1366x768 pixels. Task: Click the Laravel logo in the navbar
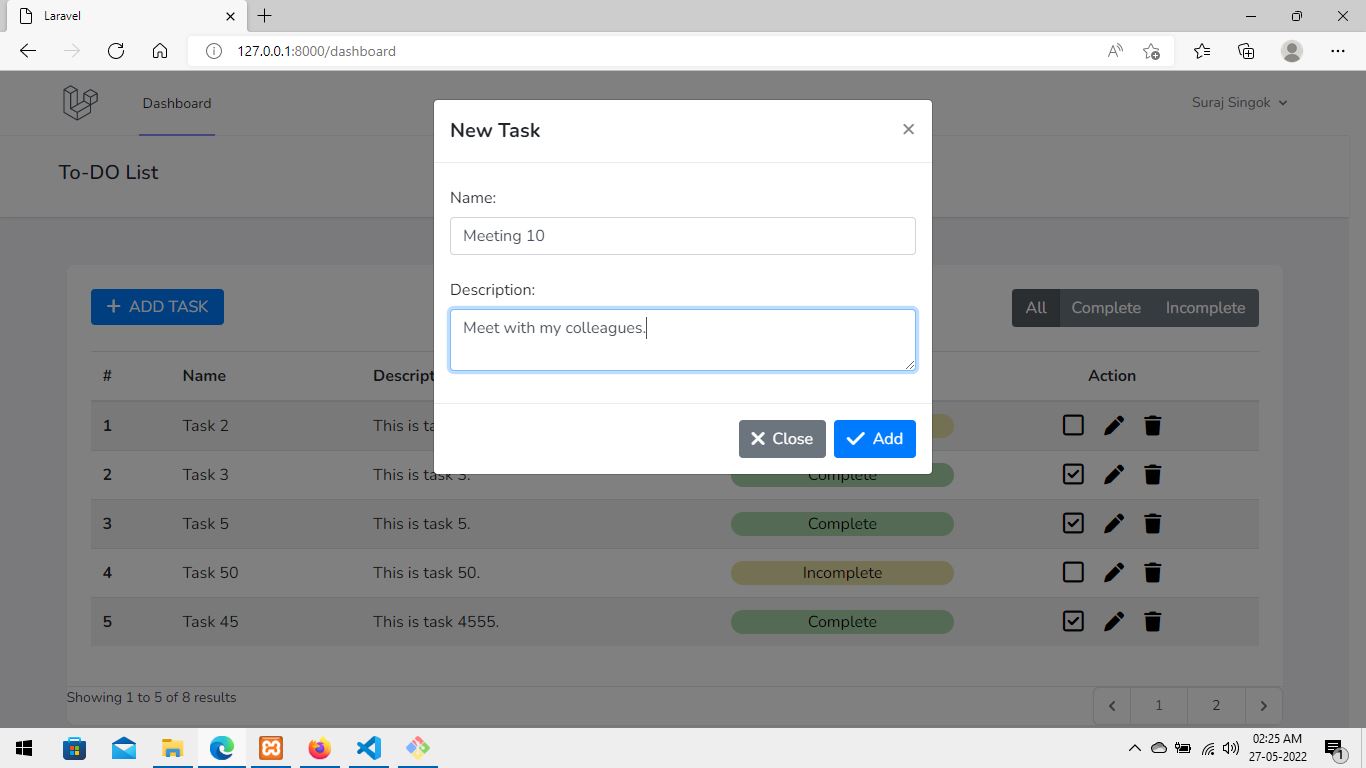[x=79, y=102]
